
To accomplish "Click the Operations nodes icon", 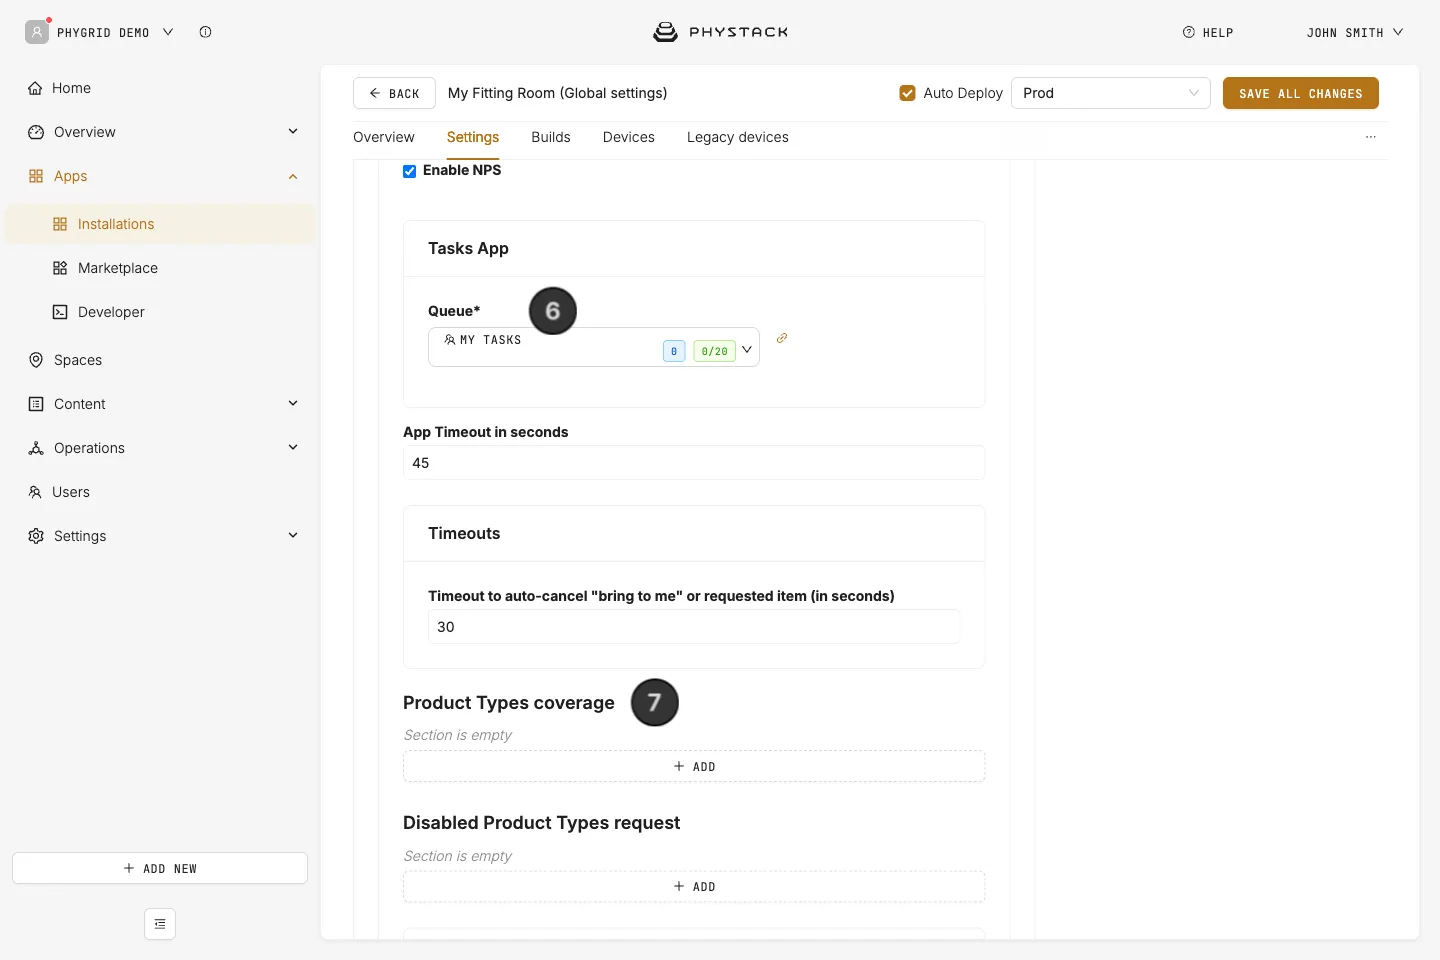I will 36,448.
